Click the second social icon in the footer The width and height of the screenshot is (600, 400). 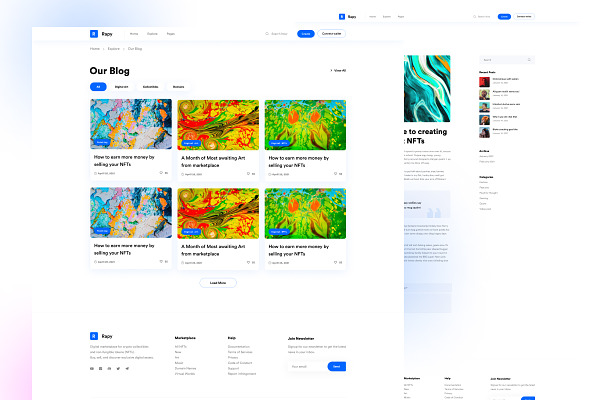[101, 369]
